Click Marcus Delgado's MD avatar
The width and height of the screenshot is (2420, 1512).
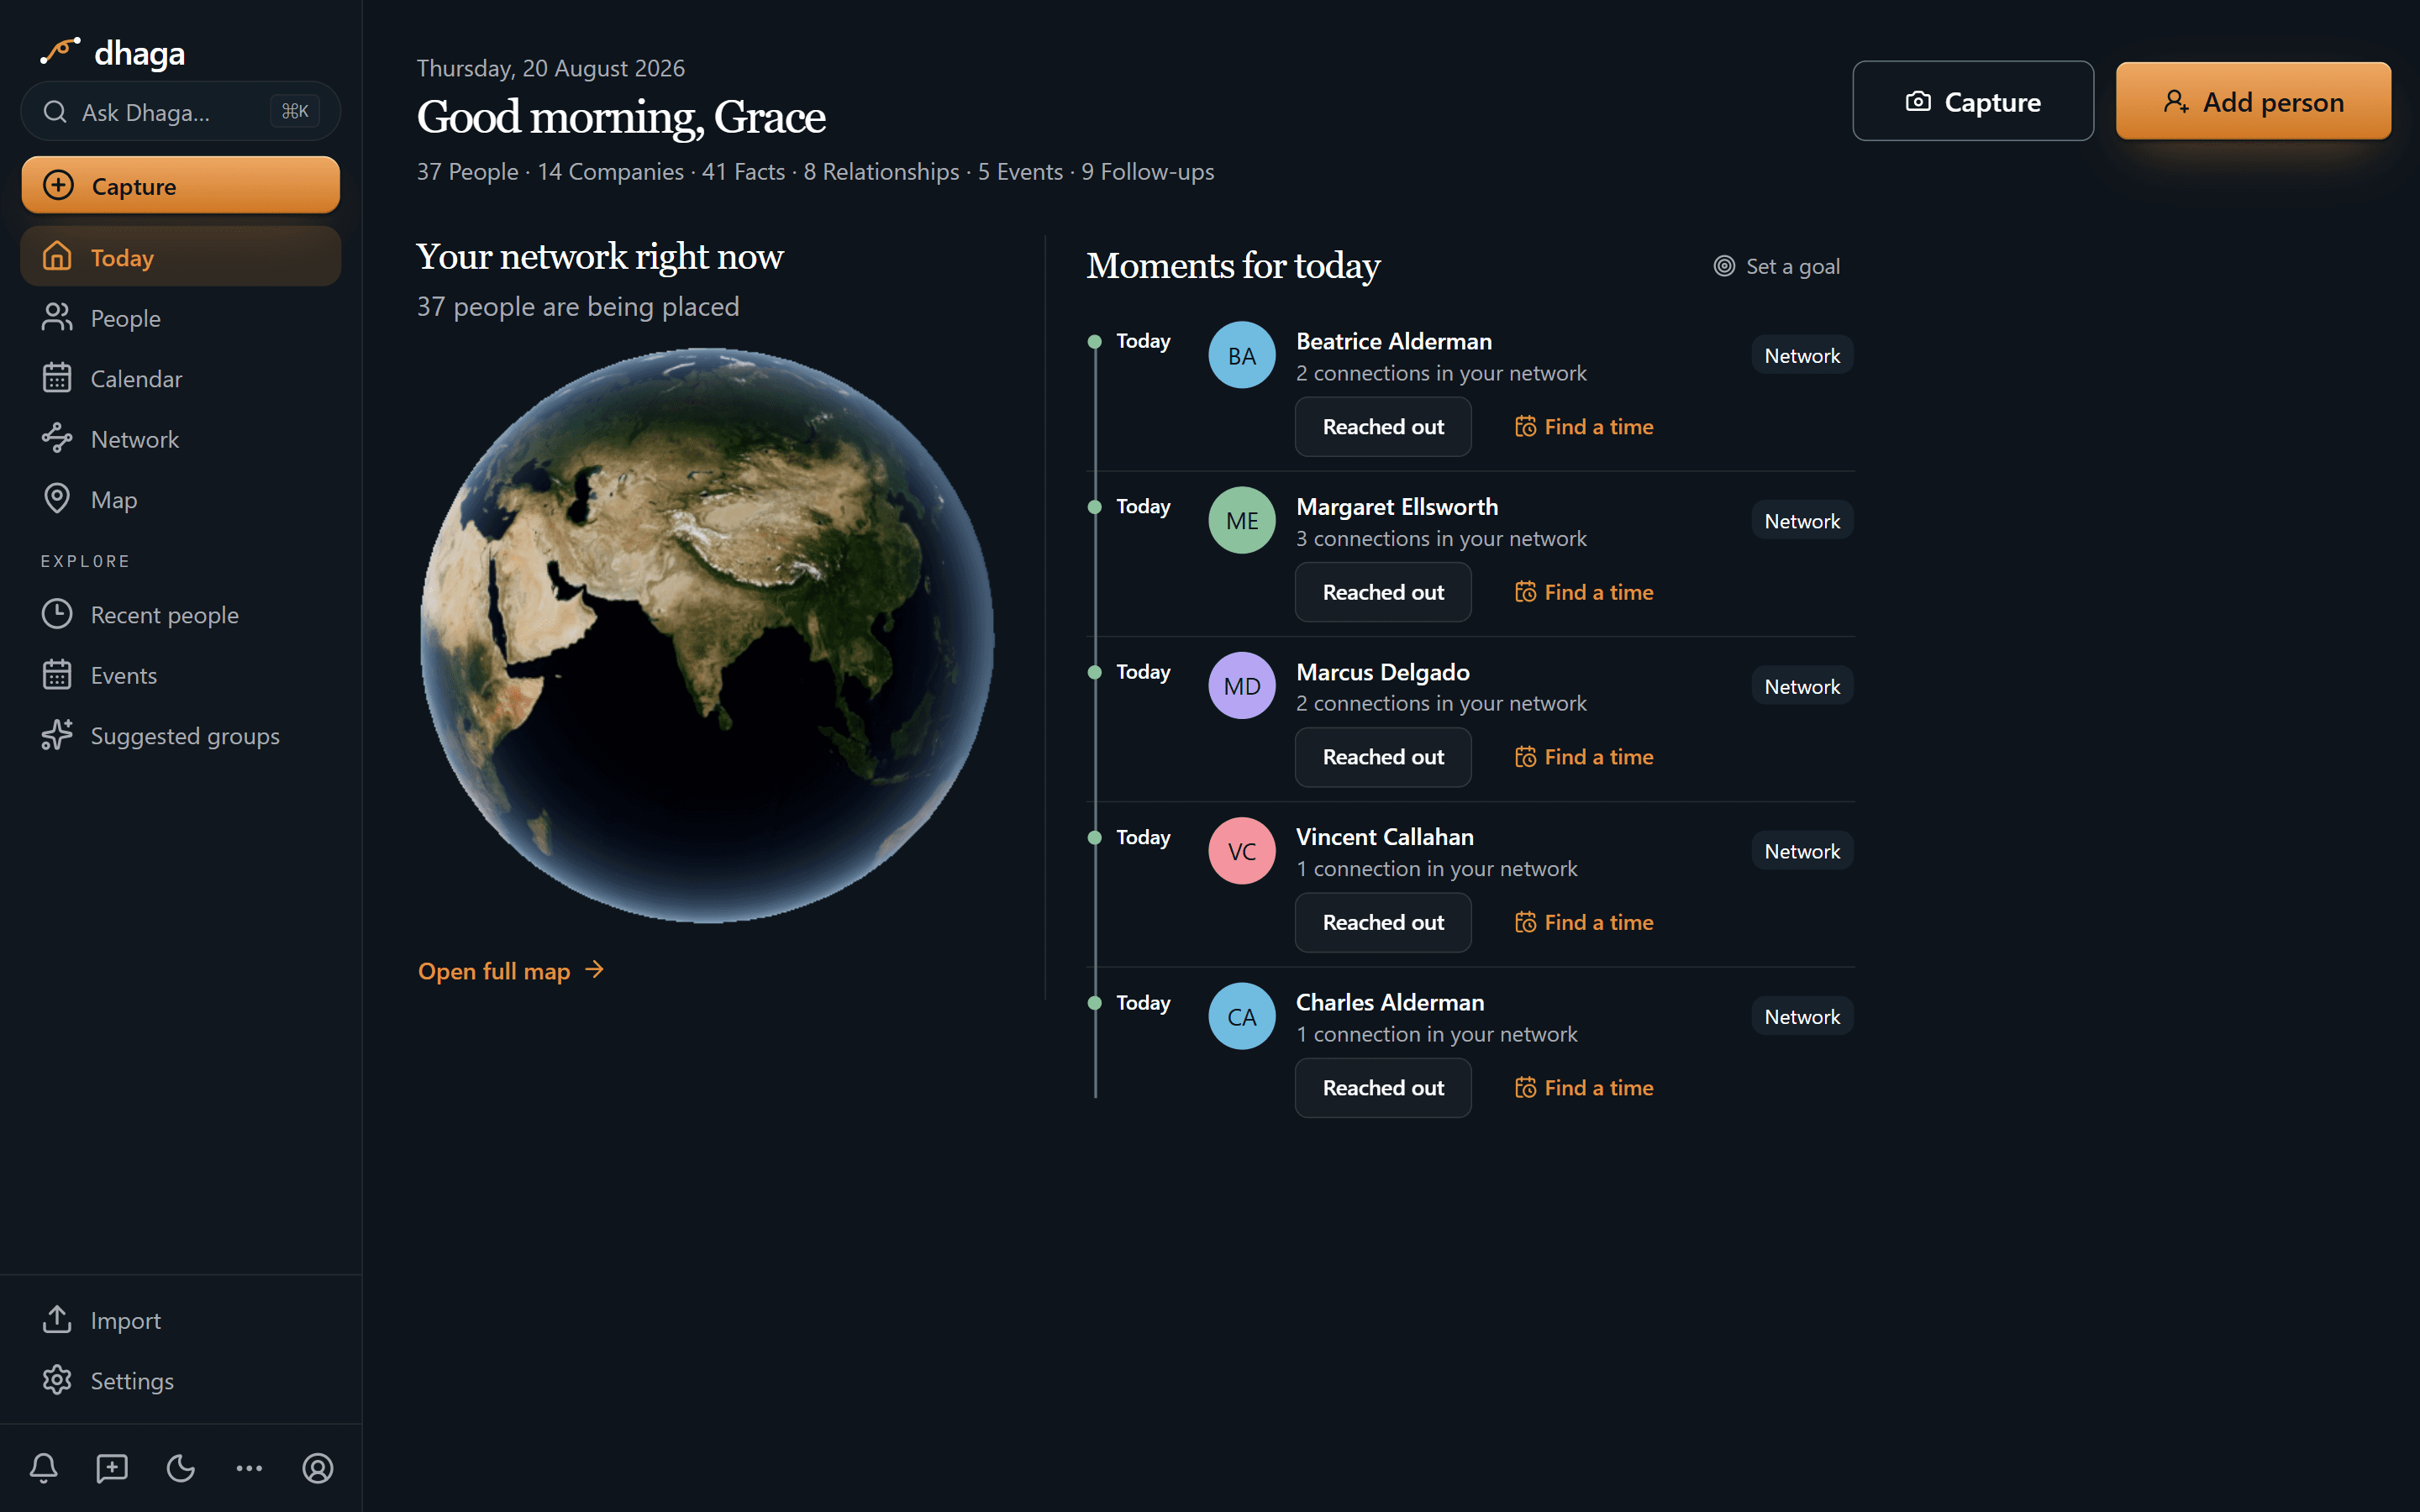[1241, 685]
